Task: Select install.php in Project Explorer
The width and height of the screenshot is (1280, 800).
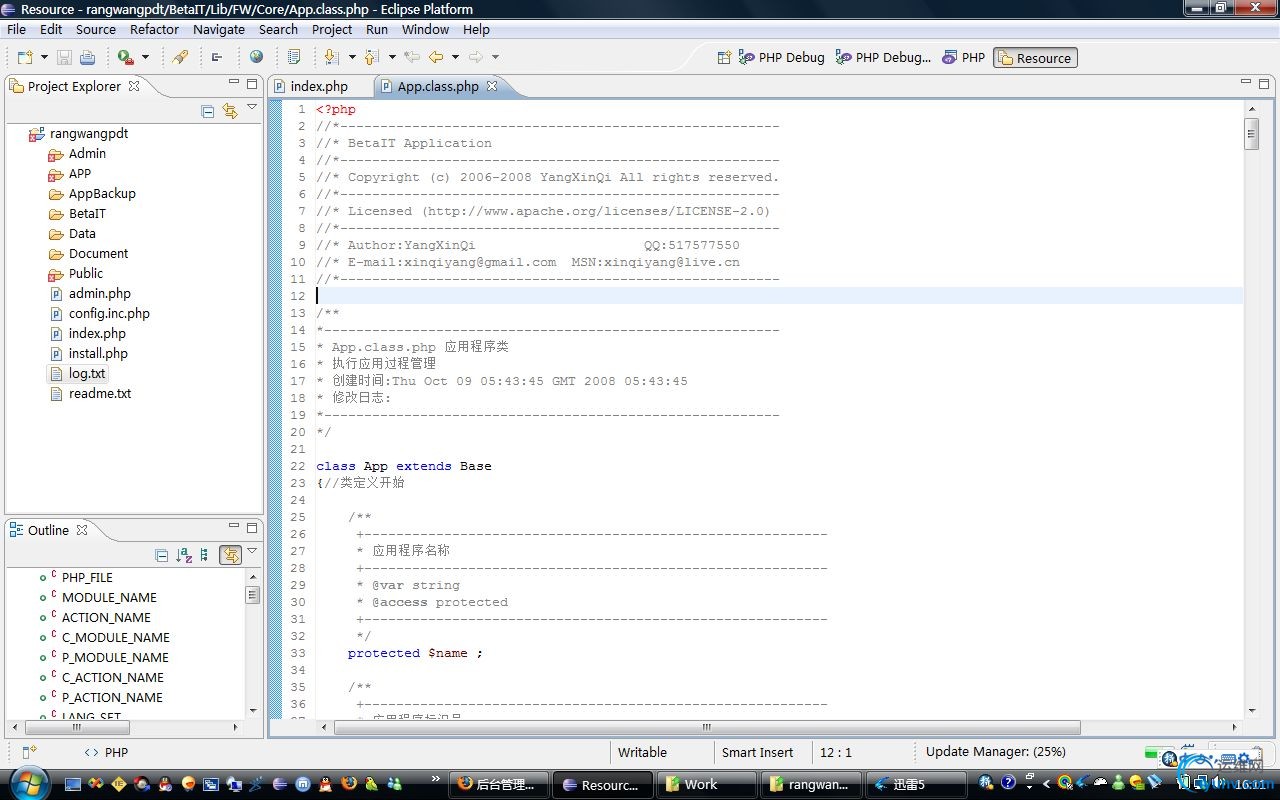Action: (x=98, y=353)
